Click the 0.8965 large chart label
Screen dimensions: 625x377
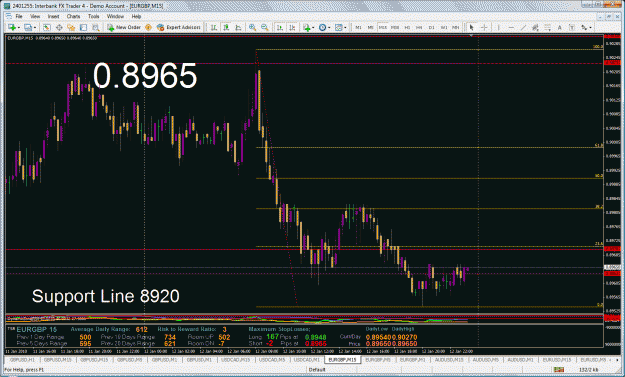coord(145,76)
